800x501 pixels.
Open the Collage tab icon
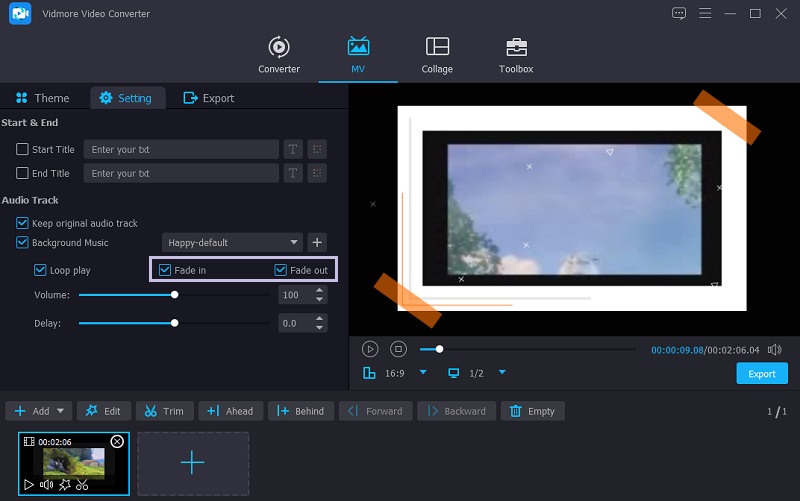coord(437,47)
